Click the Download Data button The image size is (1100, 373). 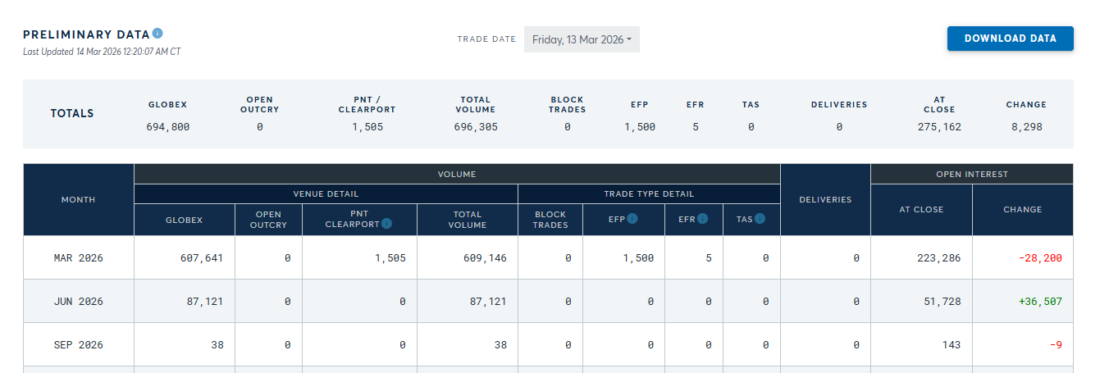(x=1010, y=39)
